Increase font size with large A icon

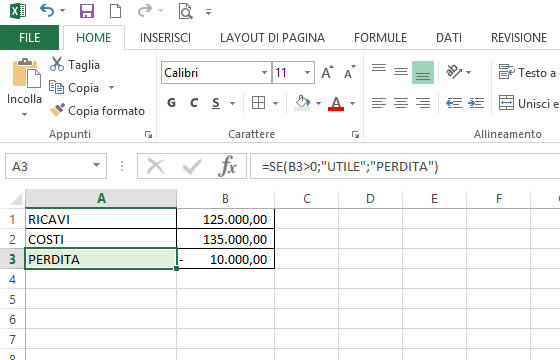click(327, 72)
